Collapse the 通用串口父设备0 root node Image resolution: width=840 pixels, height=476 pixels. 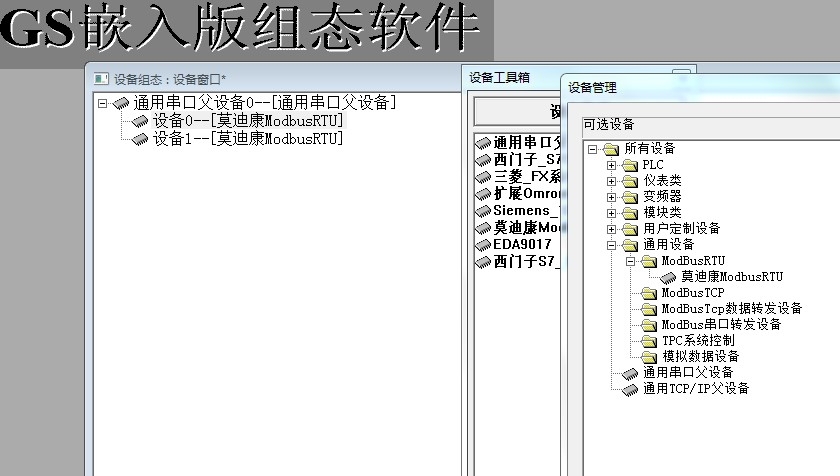pos(102,103)
